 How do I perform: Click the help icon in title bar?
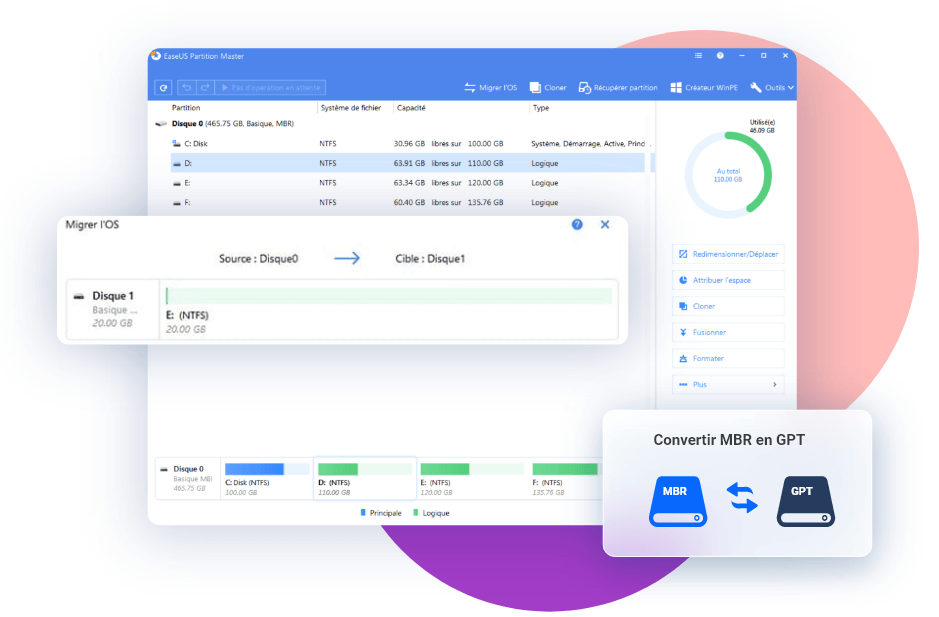click(720, 56)
